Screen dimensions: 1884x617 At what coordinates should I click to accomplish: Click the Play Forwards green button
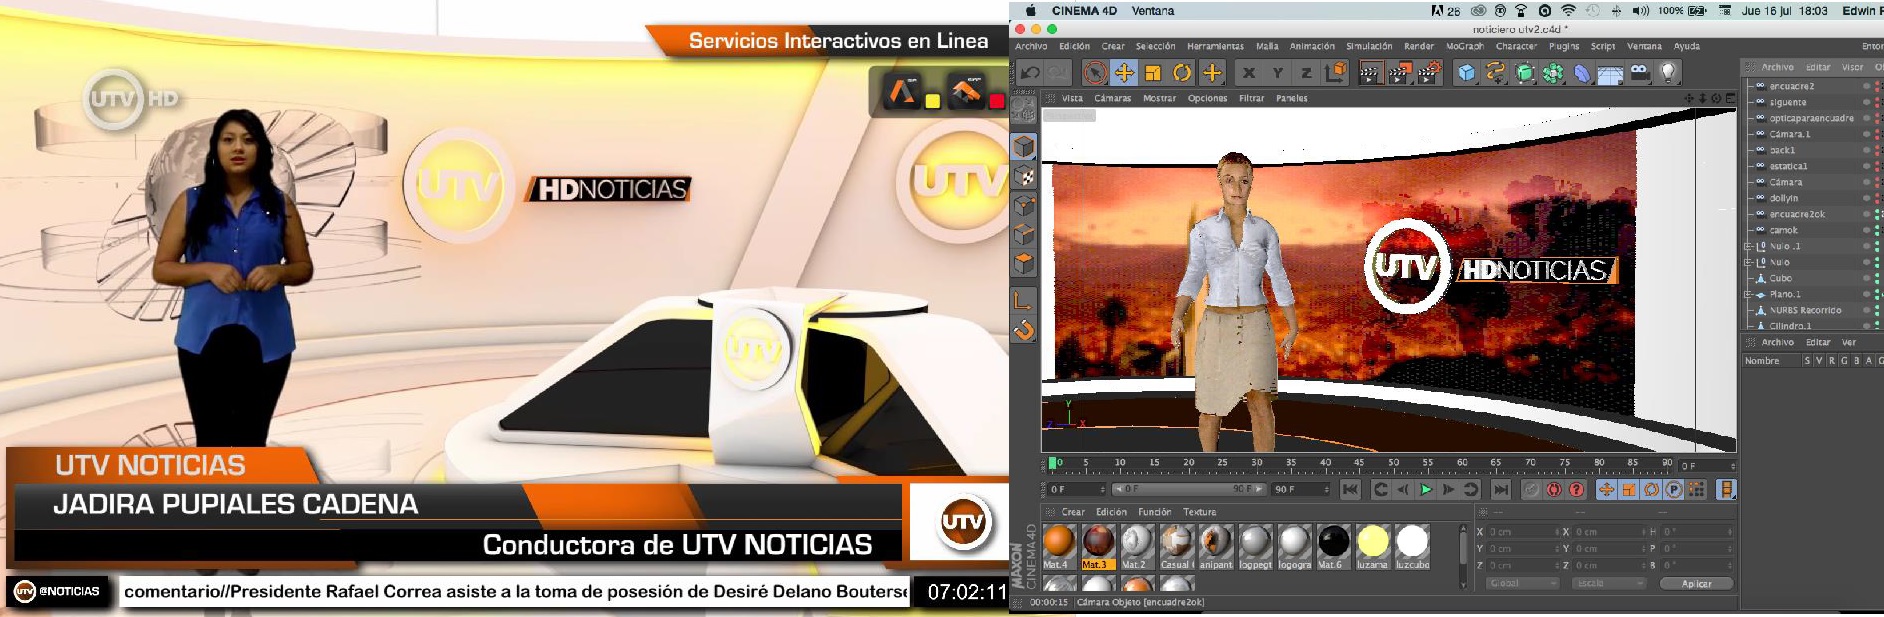pos(1426,489)
